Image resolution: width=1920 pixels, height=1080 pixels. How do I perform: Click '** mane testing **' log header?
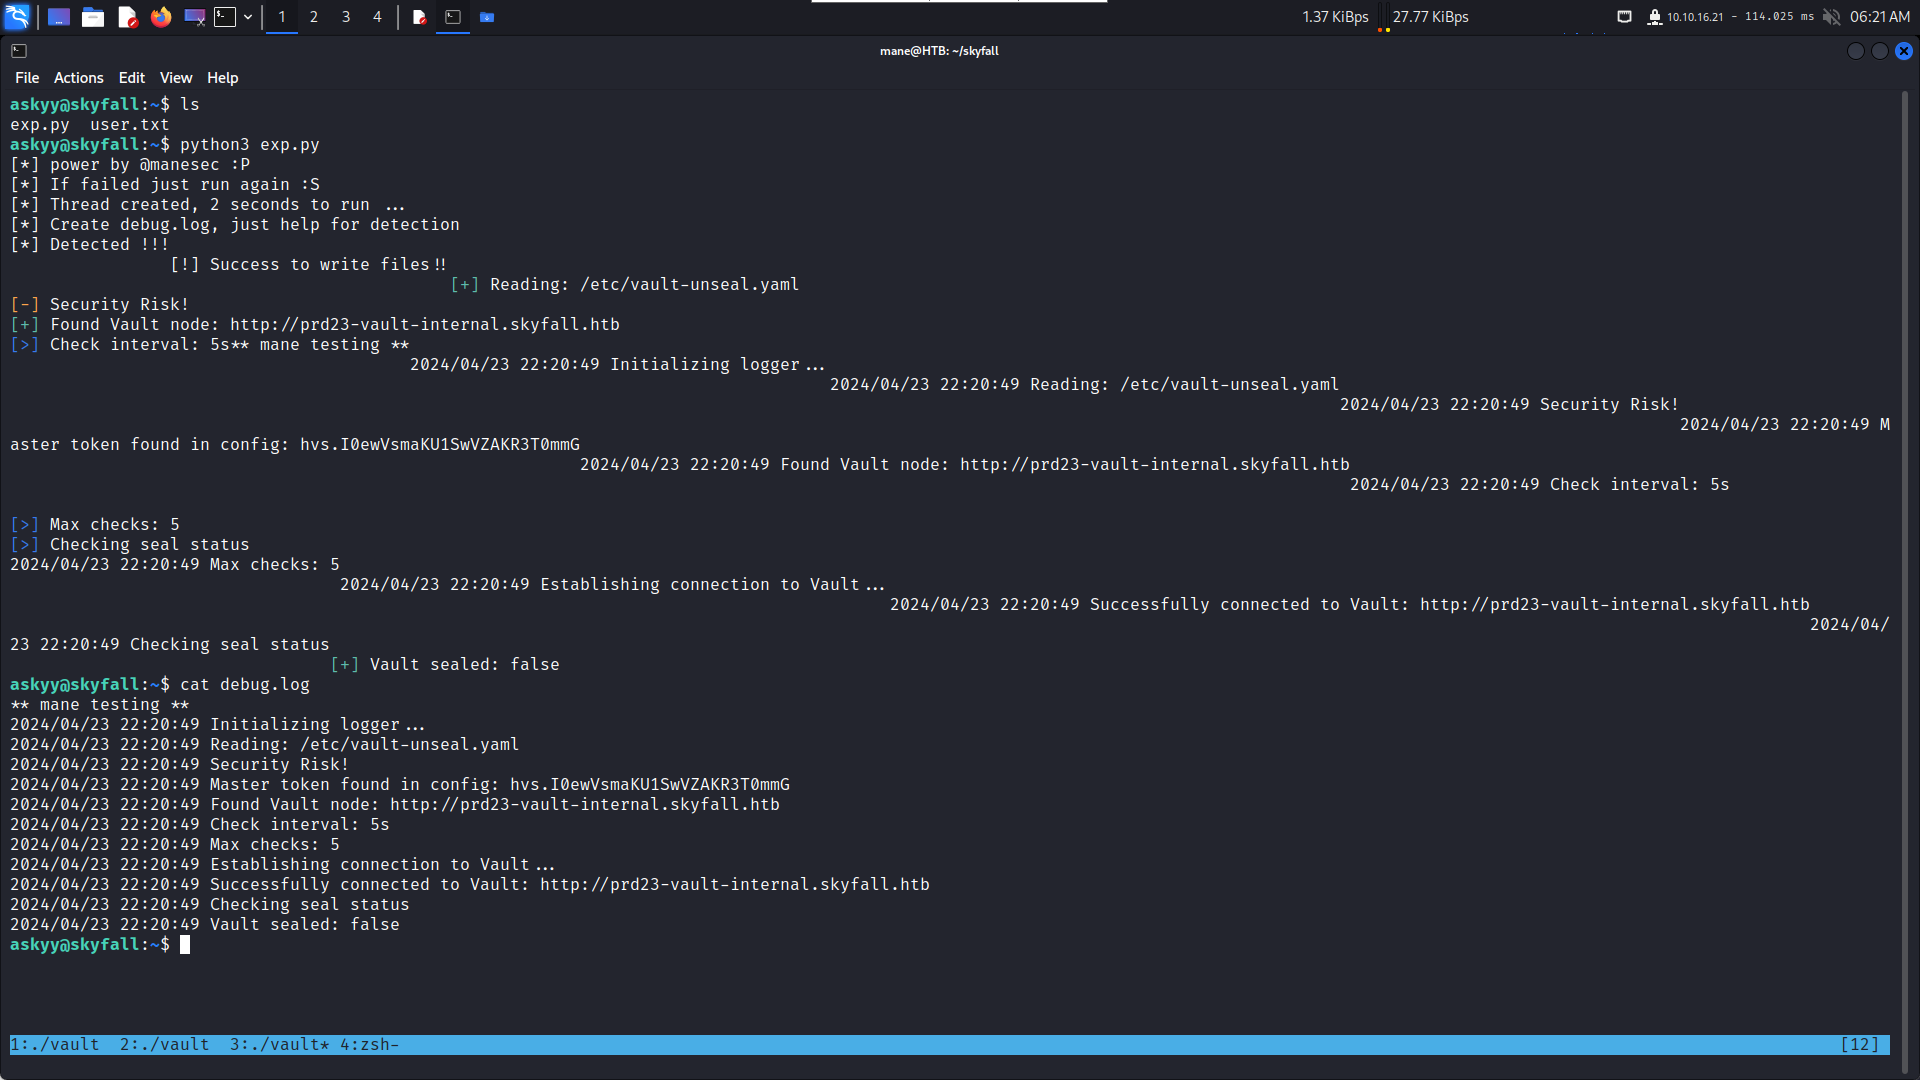point(100,705)
